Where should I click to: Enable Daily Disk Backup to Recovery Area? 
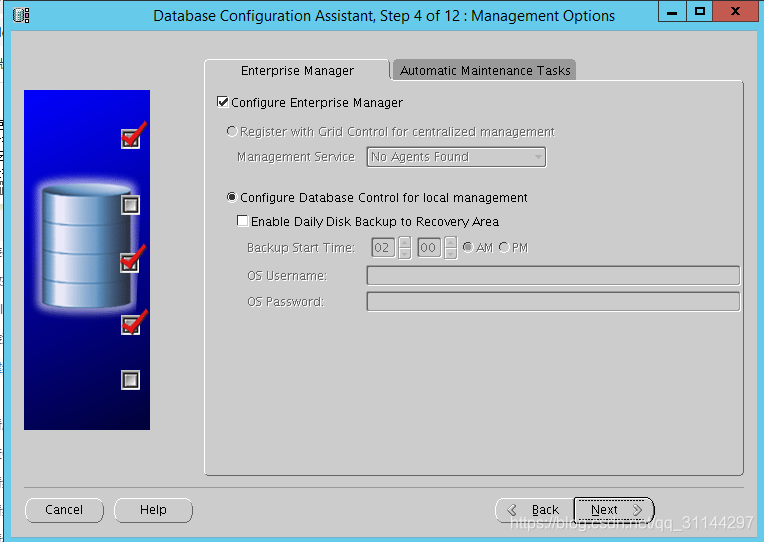242,221
